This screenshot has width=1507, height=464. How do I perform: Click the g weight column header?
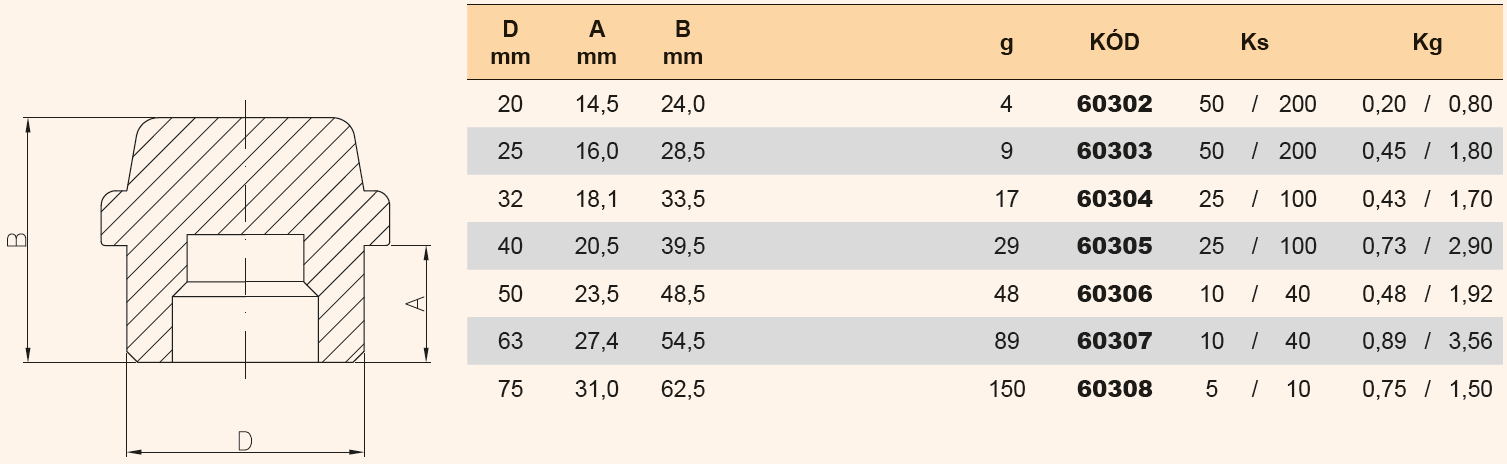click(1006, 43)
